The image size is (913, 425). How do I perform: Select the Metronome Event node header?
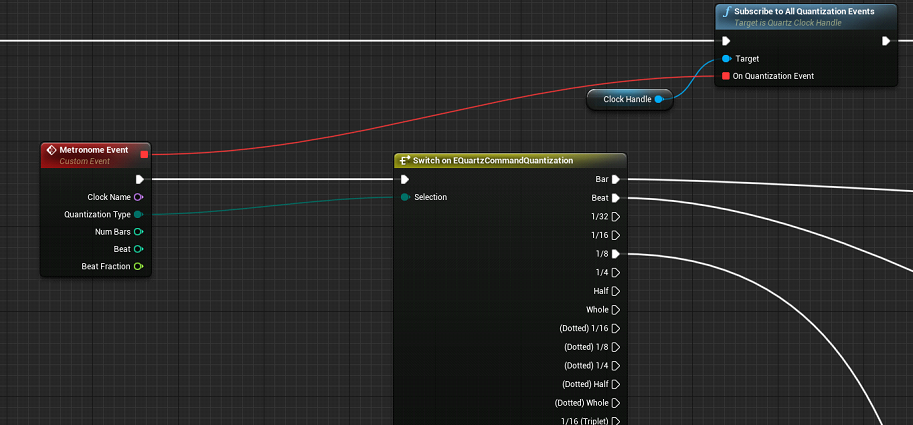[95, 155]
